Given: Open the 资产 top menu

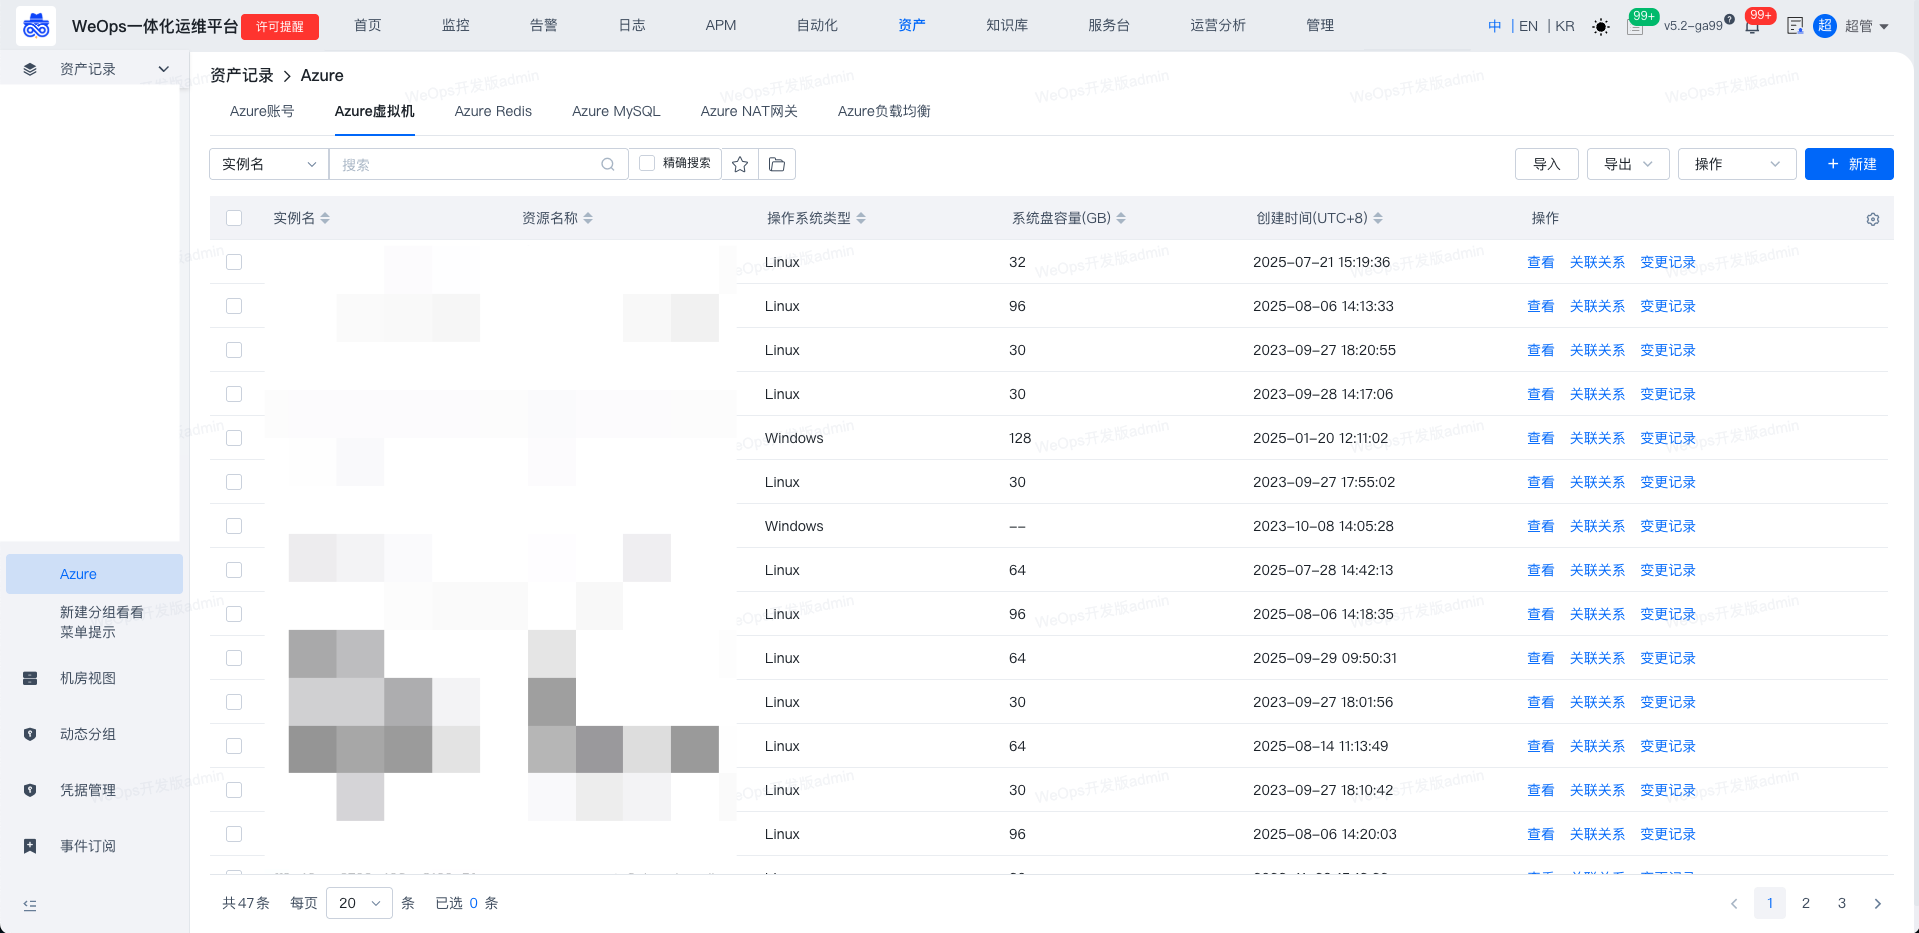Looking at the screenshot, I should [911, 25].
